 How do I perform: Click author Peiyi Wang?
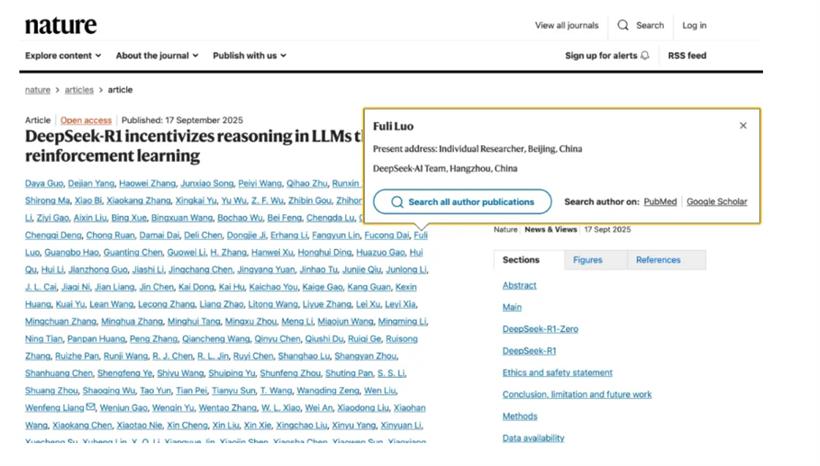point(260,184)
